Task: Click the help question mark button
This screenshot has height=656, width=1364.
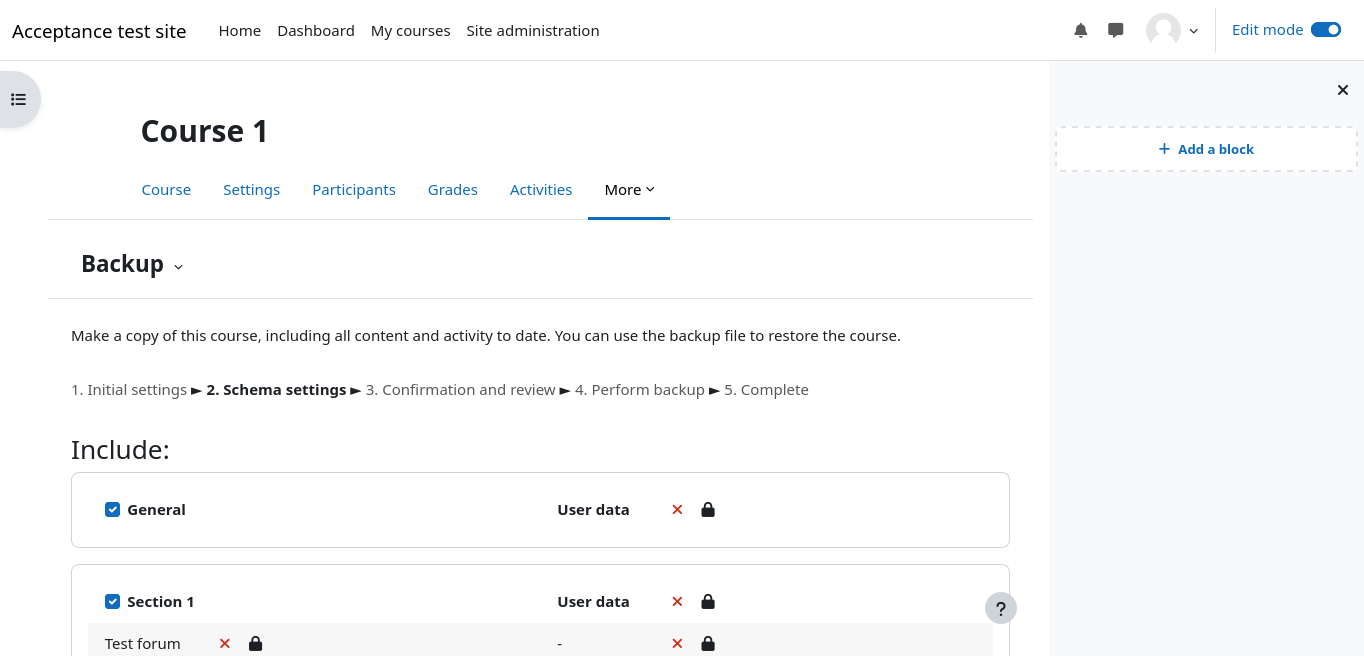Action: tap(1000, 608)
